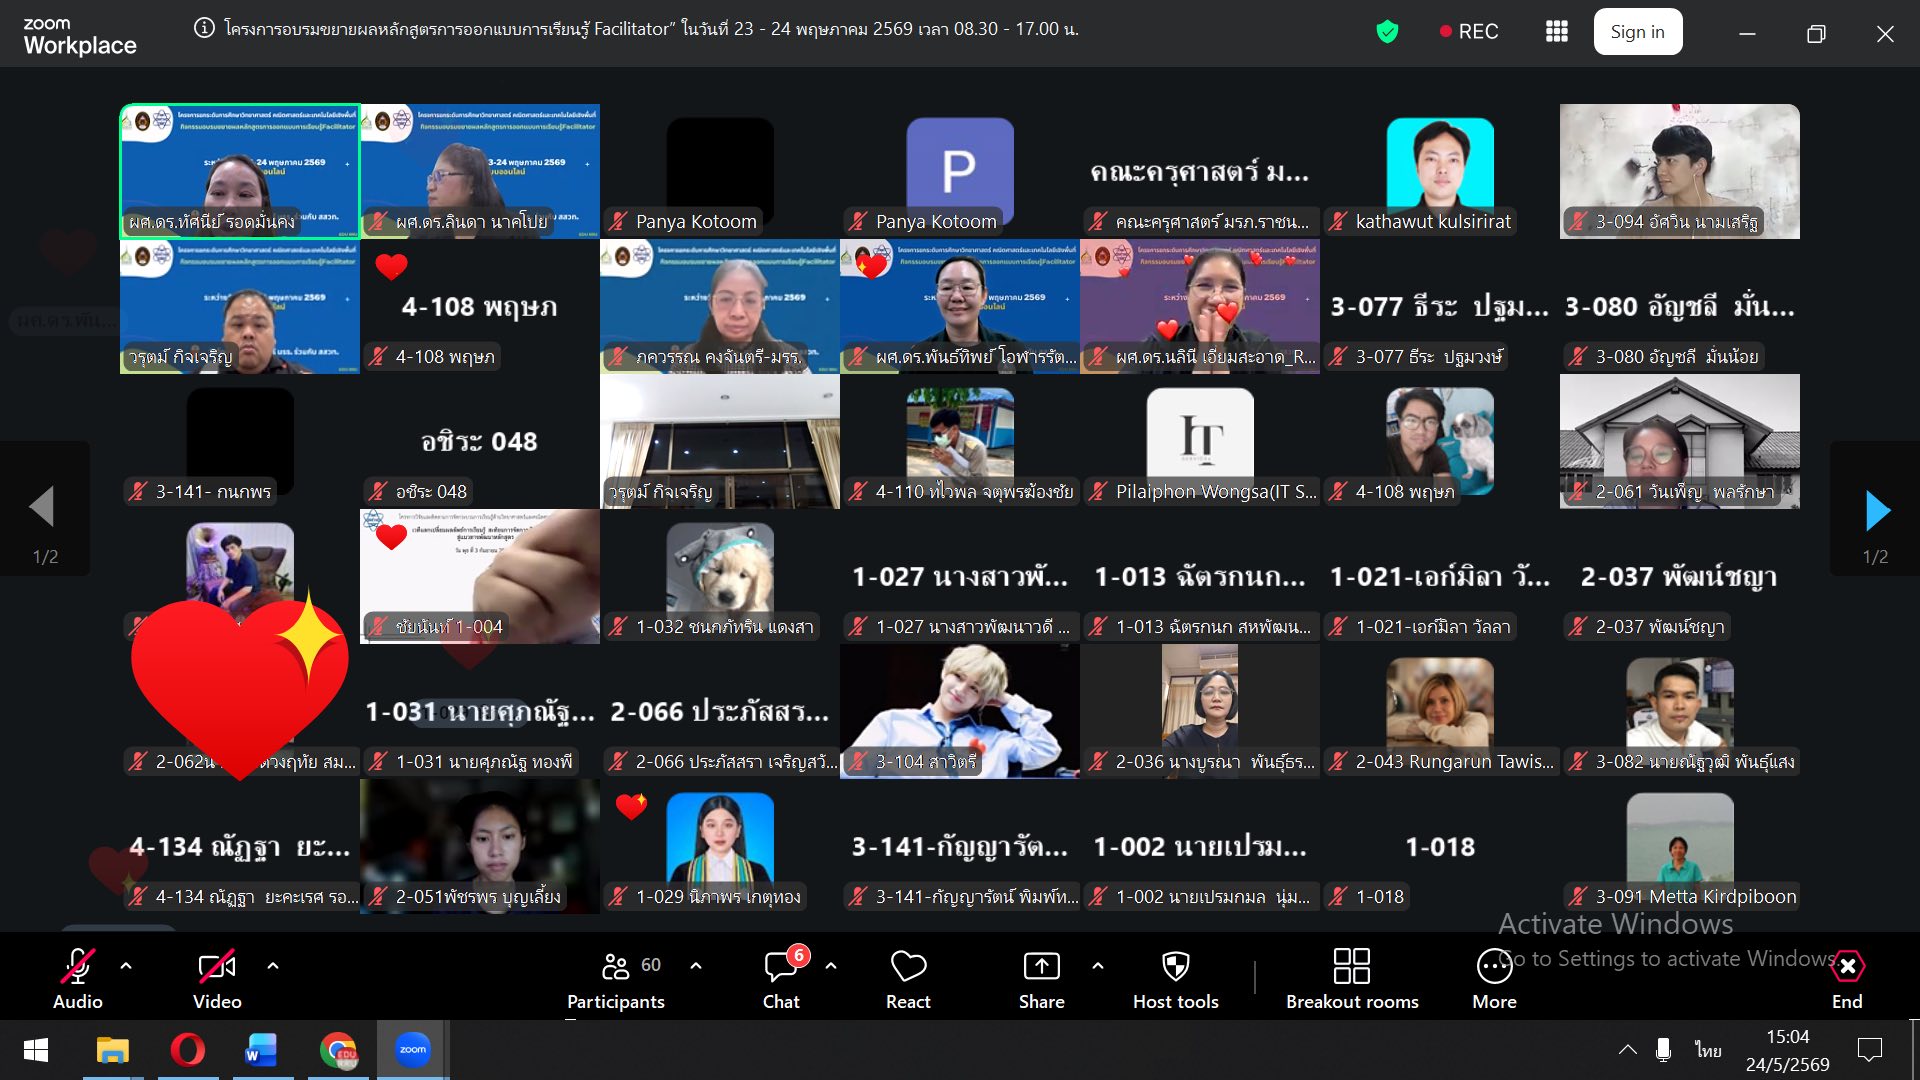Click the 1-027 participant tile
The width and height of the screenshot is (1920, 1080).
point(960,576)
